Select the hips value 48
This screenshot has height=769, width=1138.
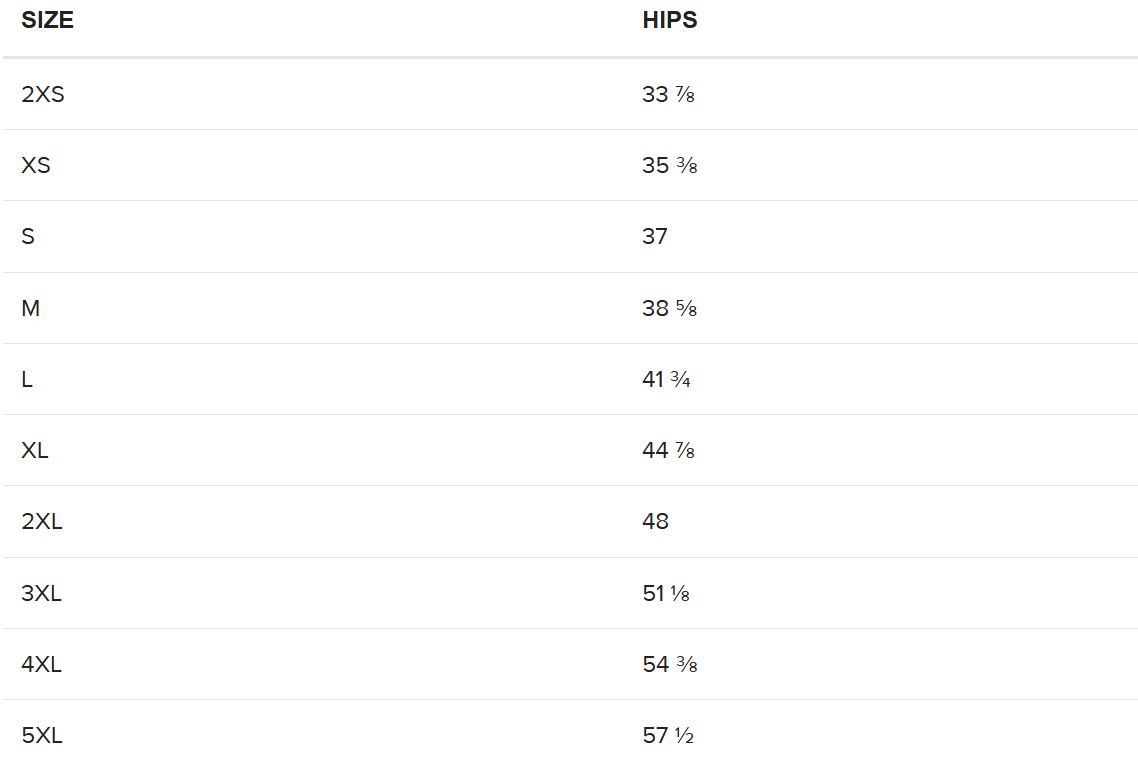coord(655,522)
